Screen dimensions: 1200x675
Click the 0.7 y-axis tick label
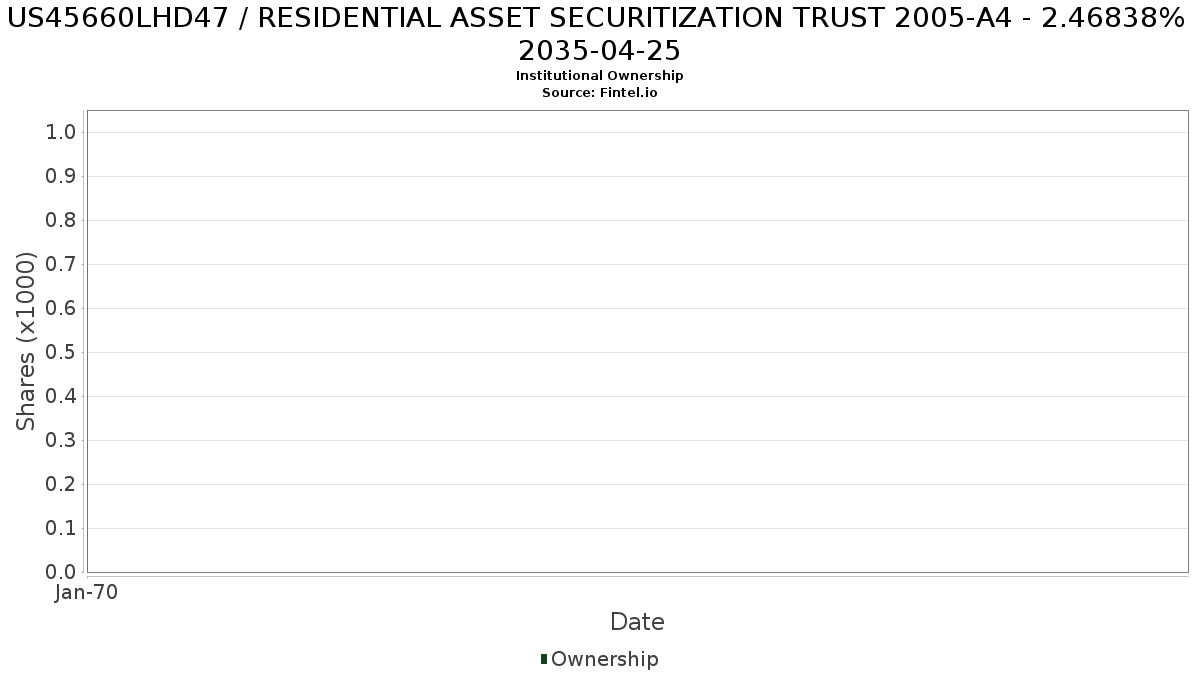61,264
